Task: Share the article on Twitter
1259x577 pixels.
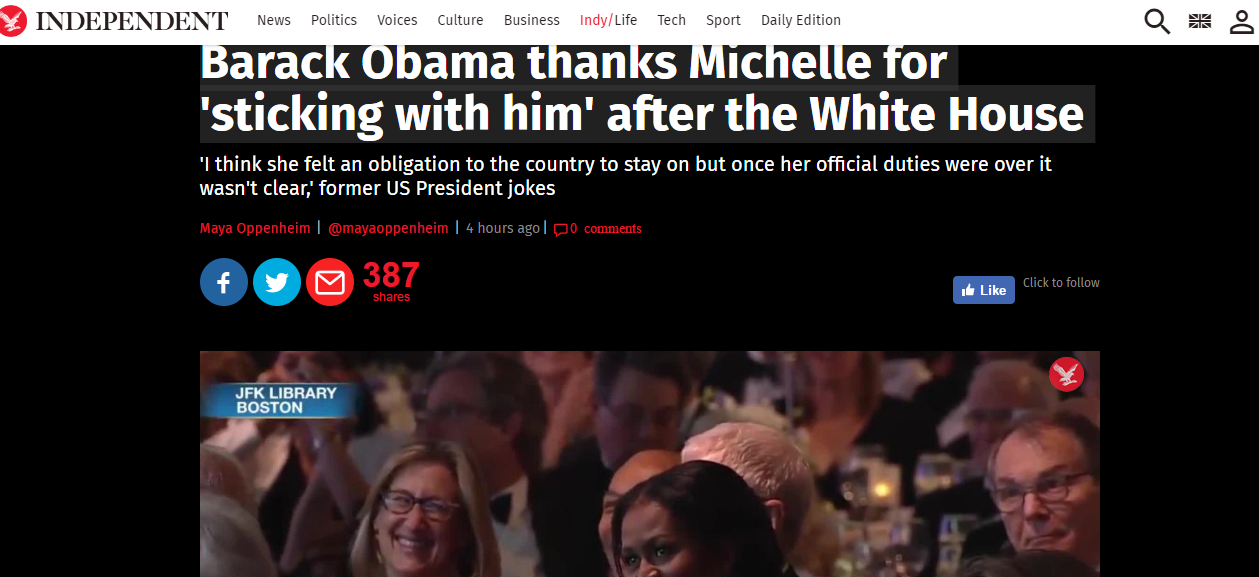Action: pos(277,282)
